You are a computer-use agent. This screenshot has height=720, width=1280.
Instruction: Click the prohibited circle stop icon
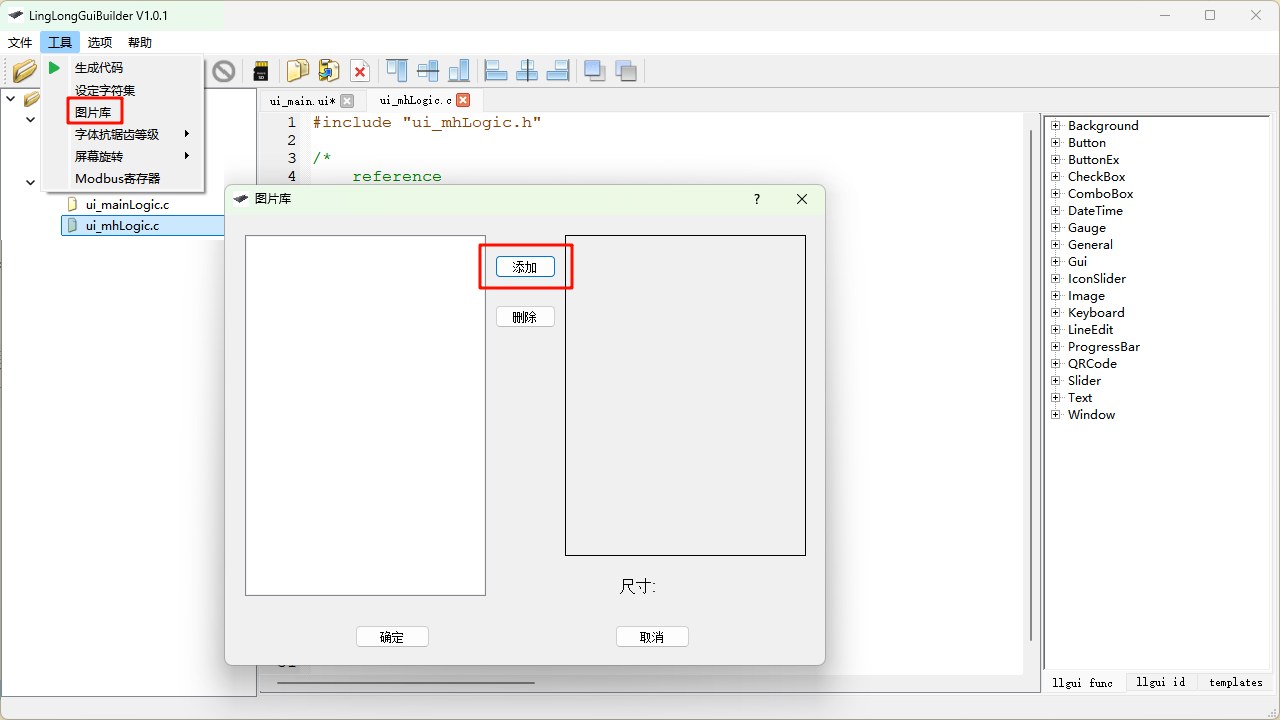click(224, 71)
